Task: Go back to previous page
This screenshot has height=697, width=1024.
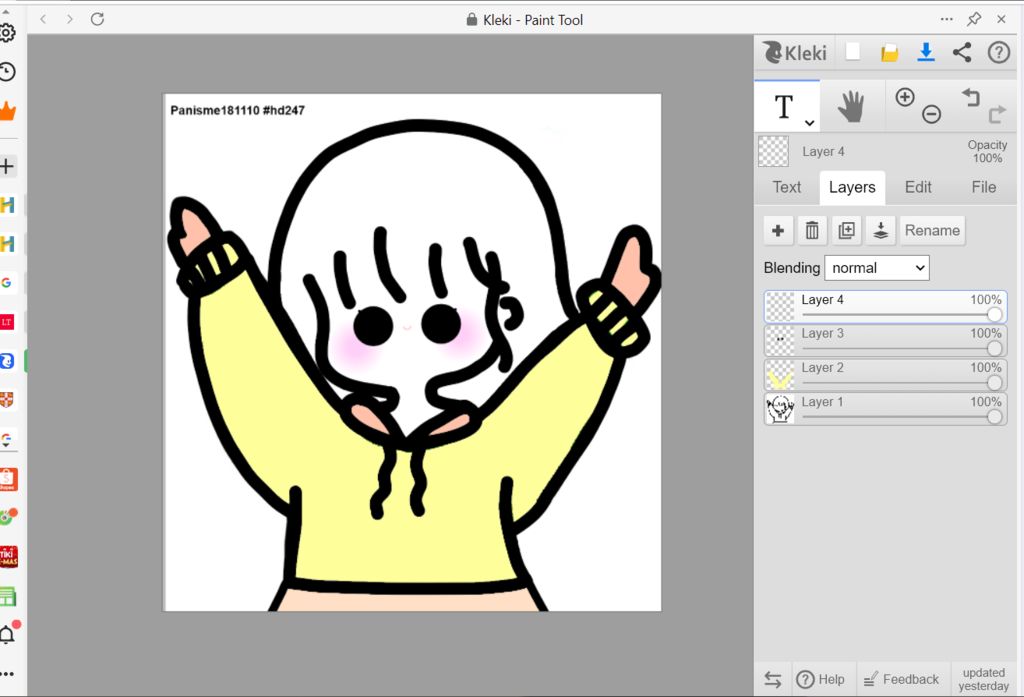Action: coord(43,19)
